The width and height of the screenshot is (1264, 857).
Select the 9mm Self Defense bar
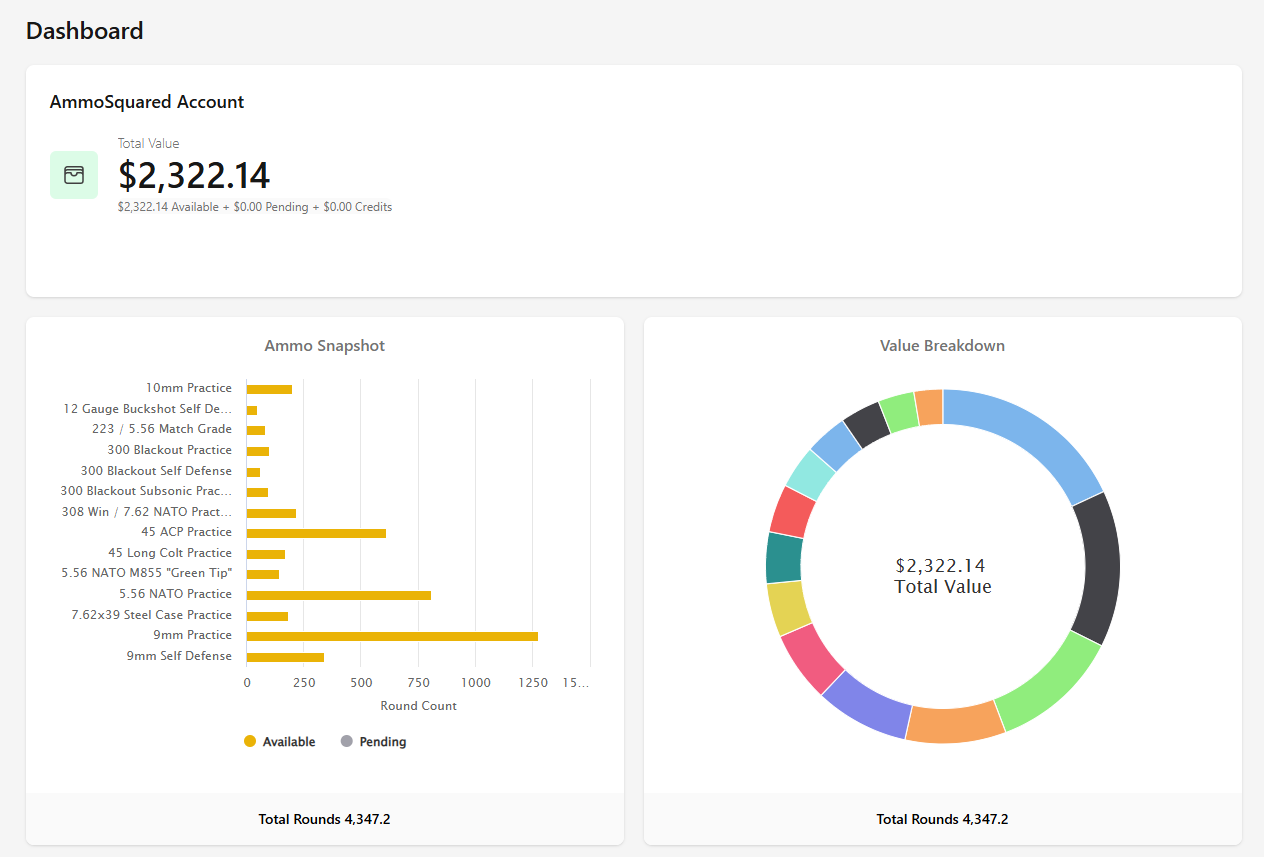click(x=285, y=657)
